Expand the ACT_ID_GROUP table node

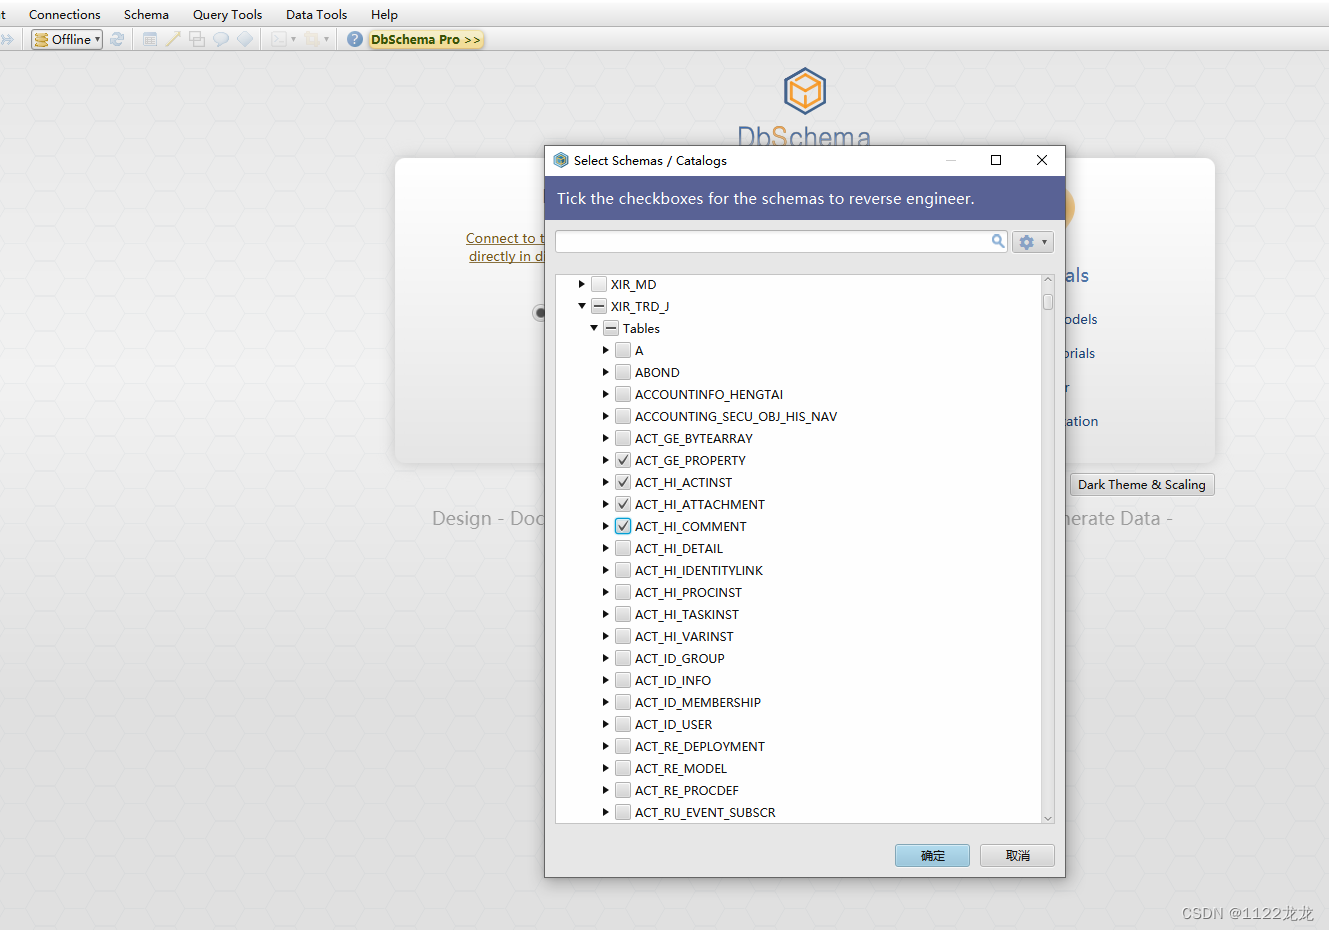coord(605,658)
